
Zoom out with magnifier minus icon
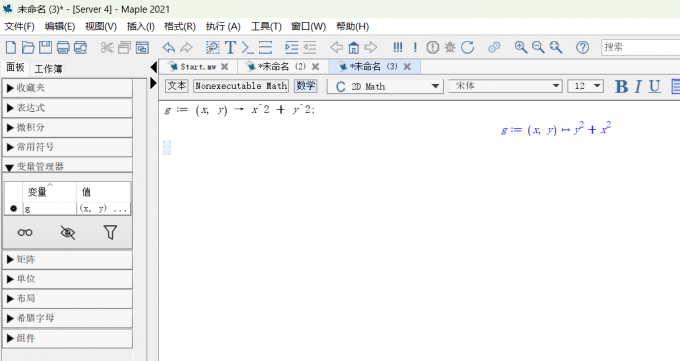pos(538,47)
